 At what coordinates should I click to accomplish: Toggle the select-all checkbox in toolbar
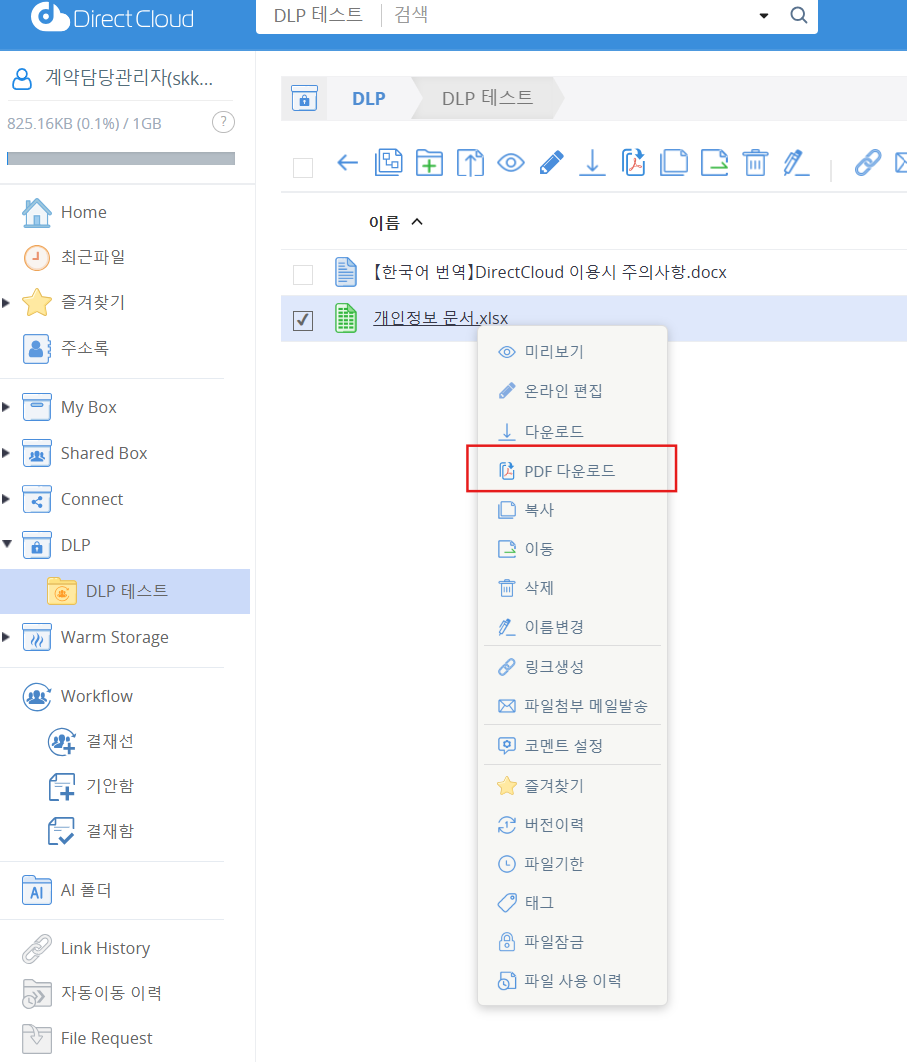[x=303, y=167]
